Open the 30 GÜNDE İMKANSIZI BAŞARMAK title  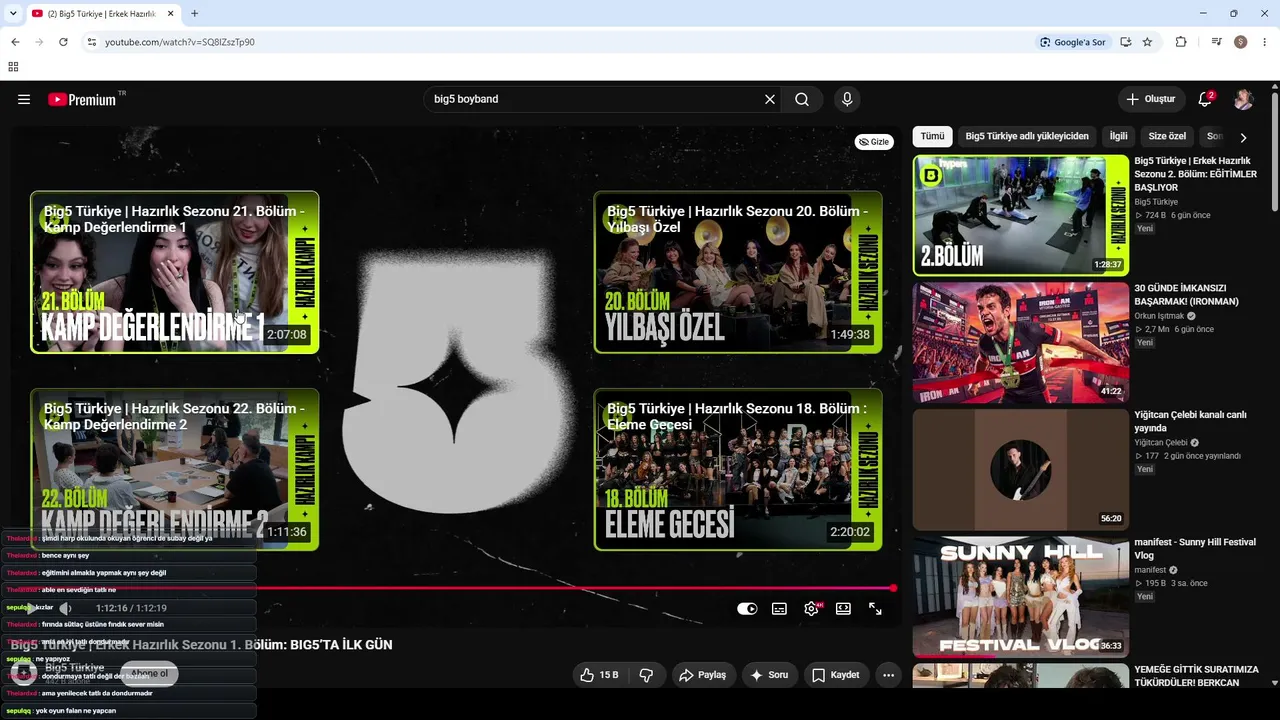[x=1186, y=295]
